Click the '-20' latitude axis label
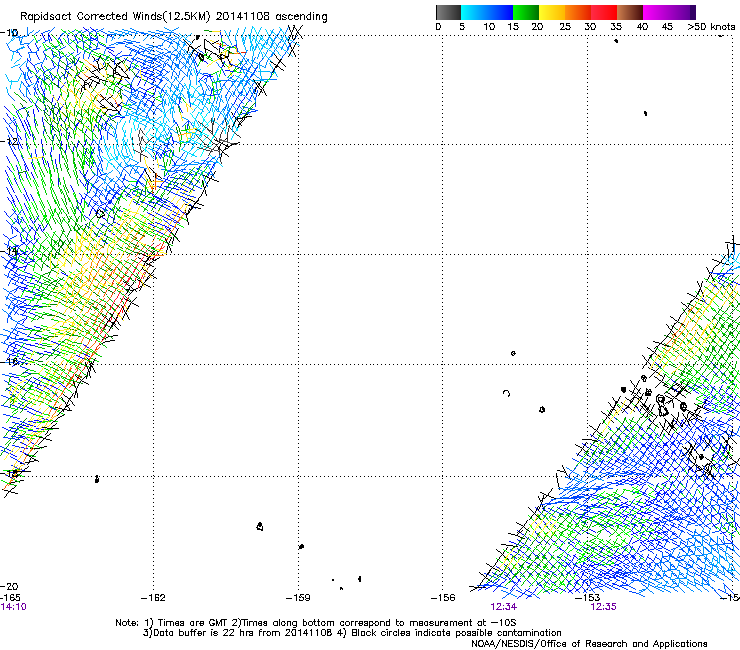Image resolution: width=740 pixels, height=650 pixels. point(9,587)
